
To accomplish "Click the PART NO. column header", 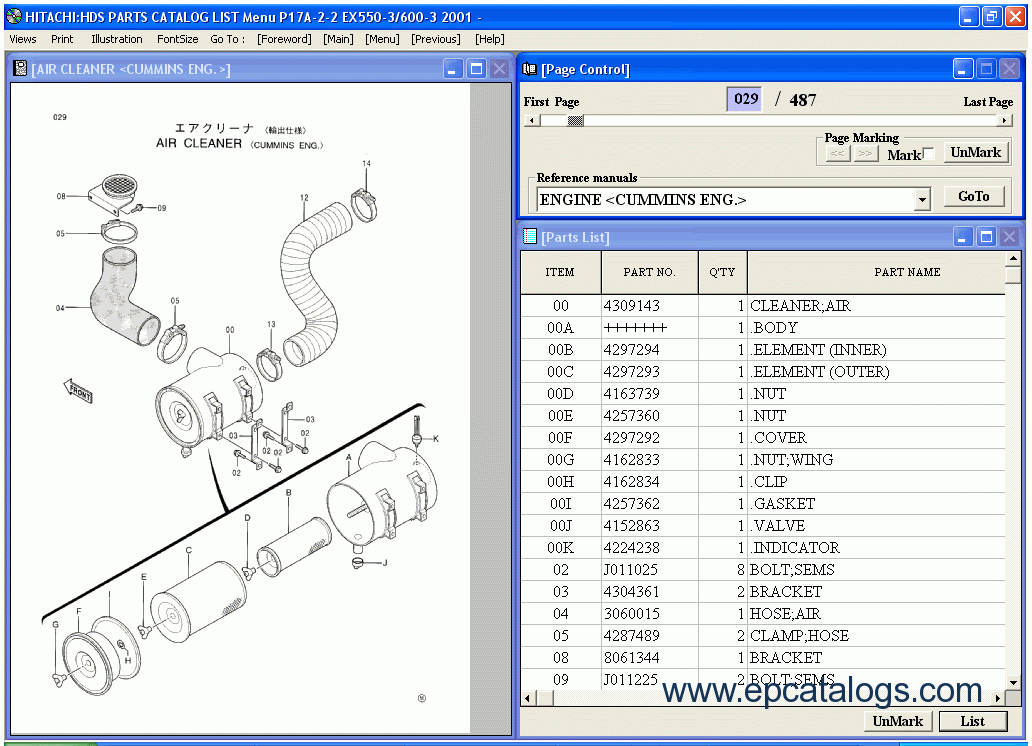I will (650, 272).
